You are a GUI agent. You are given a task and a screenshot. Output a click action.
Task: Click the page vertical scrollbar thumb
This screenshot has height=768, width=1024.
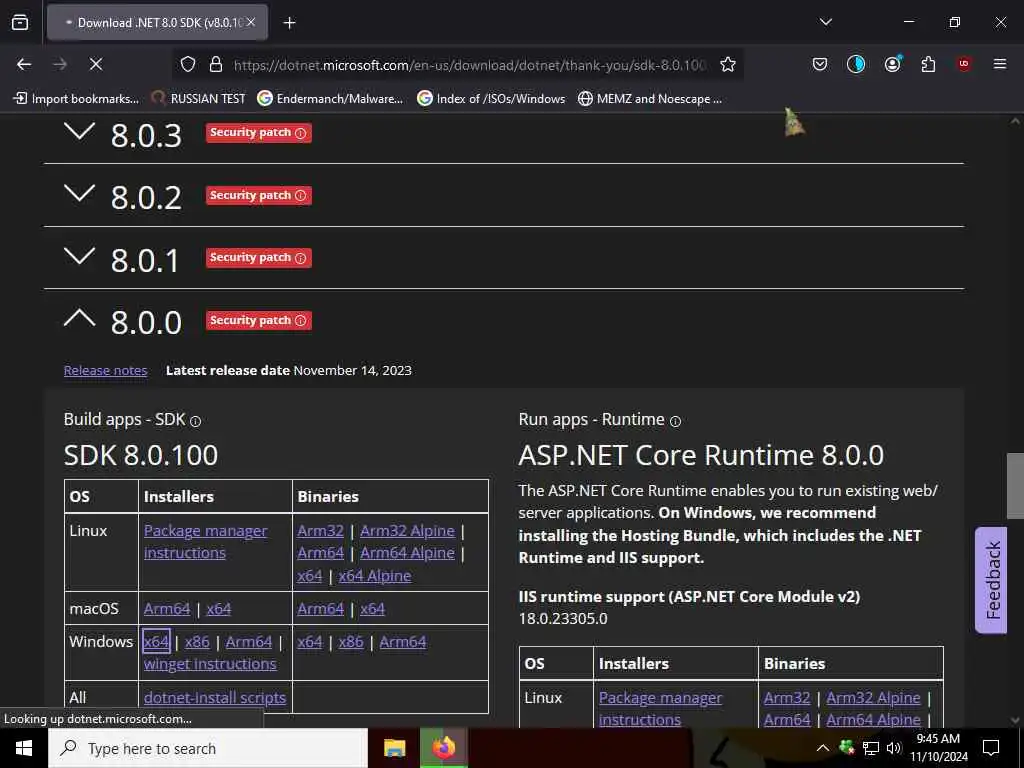1015,485
